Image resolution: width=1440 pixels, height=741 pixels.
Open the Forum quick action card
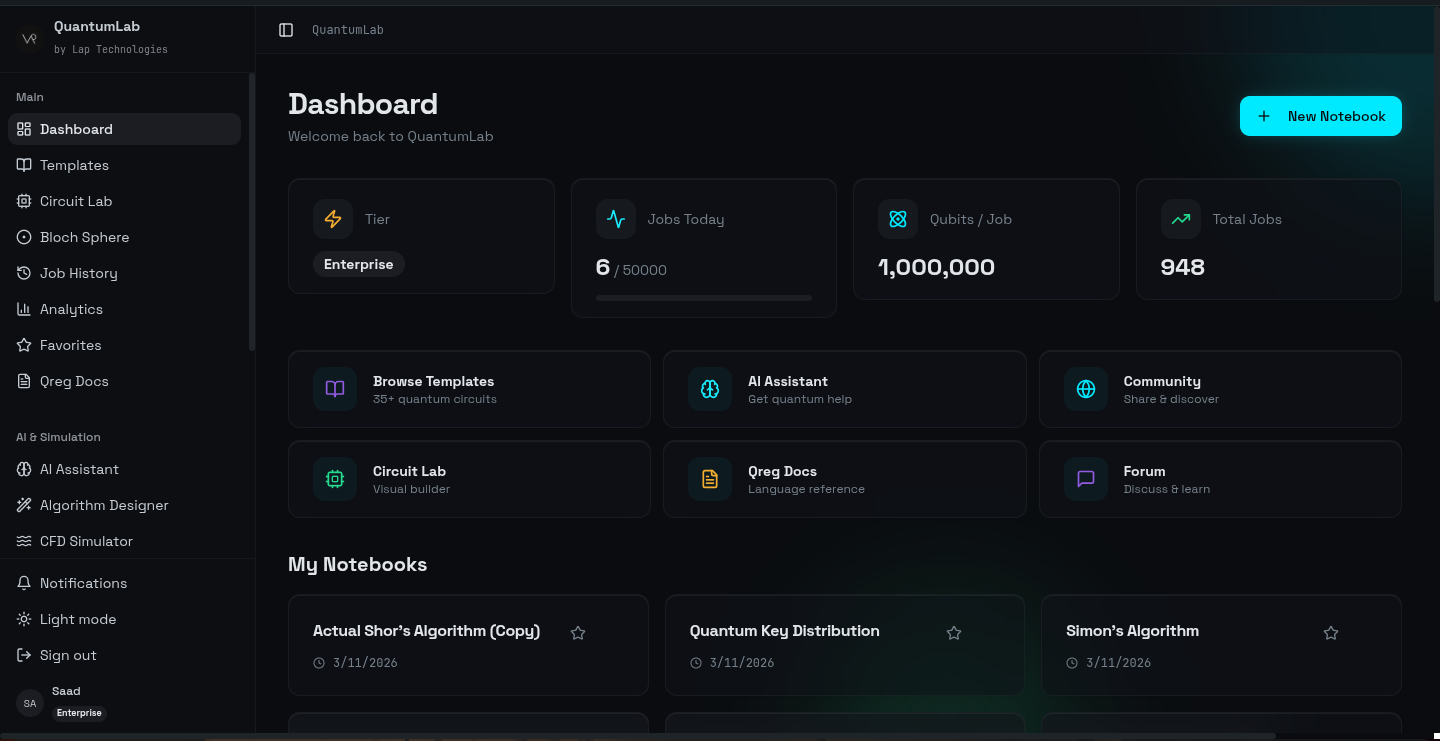(x=1220, y=479)
